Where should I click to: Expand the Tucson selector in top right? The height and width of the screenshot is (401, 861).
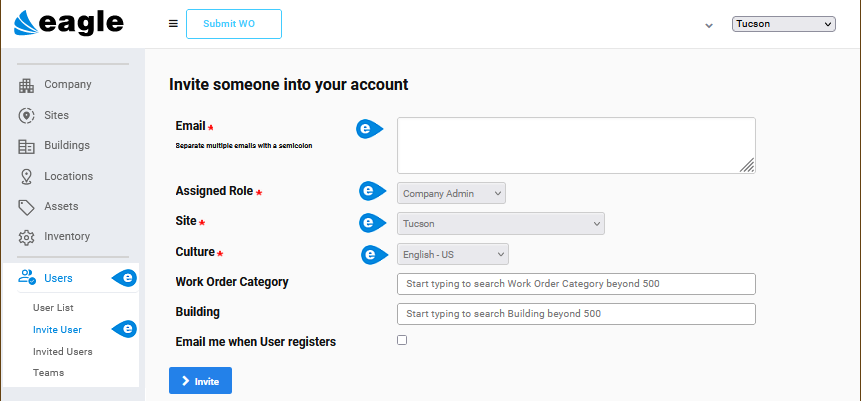tap(783, 24)
